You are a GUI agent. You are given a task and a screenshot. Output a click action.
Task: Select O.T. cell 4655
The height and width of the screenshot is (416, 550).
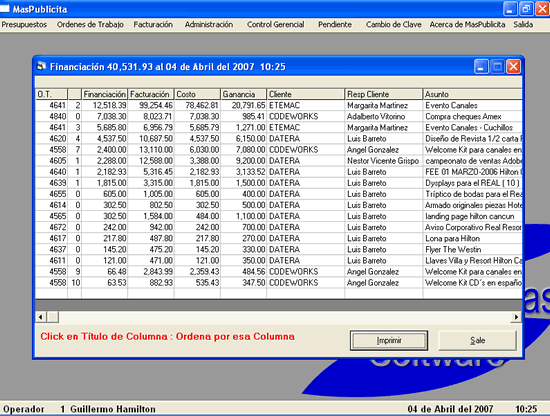[51, 194]
